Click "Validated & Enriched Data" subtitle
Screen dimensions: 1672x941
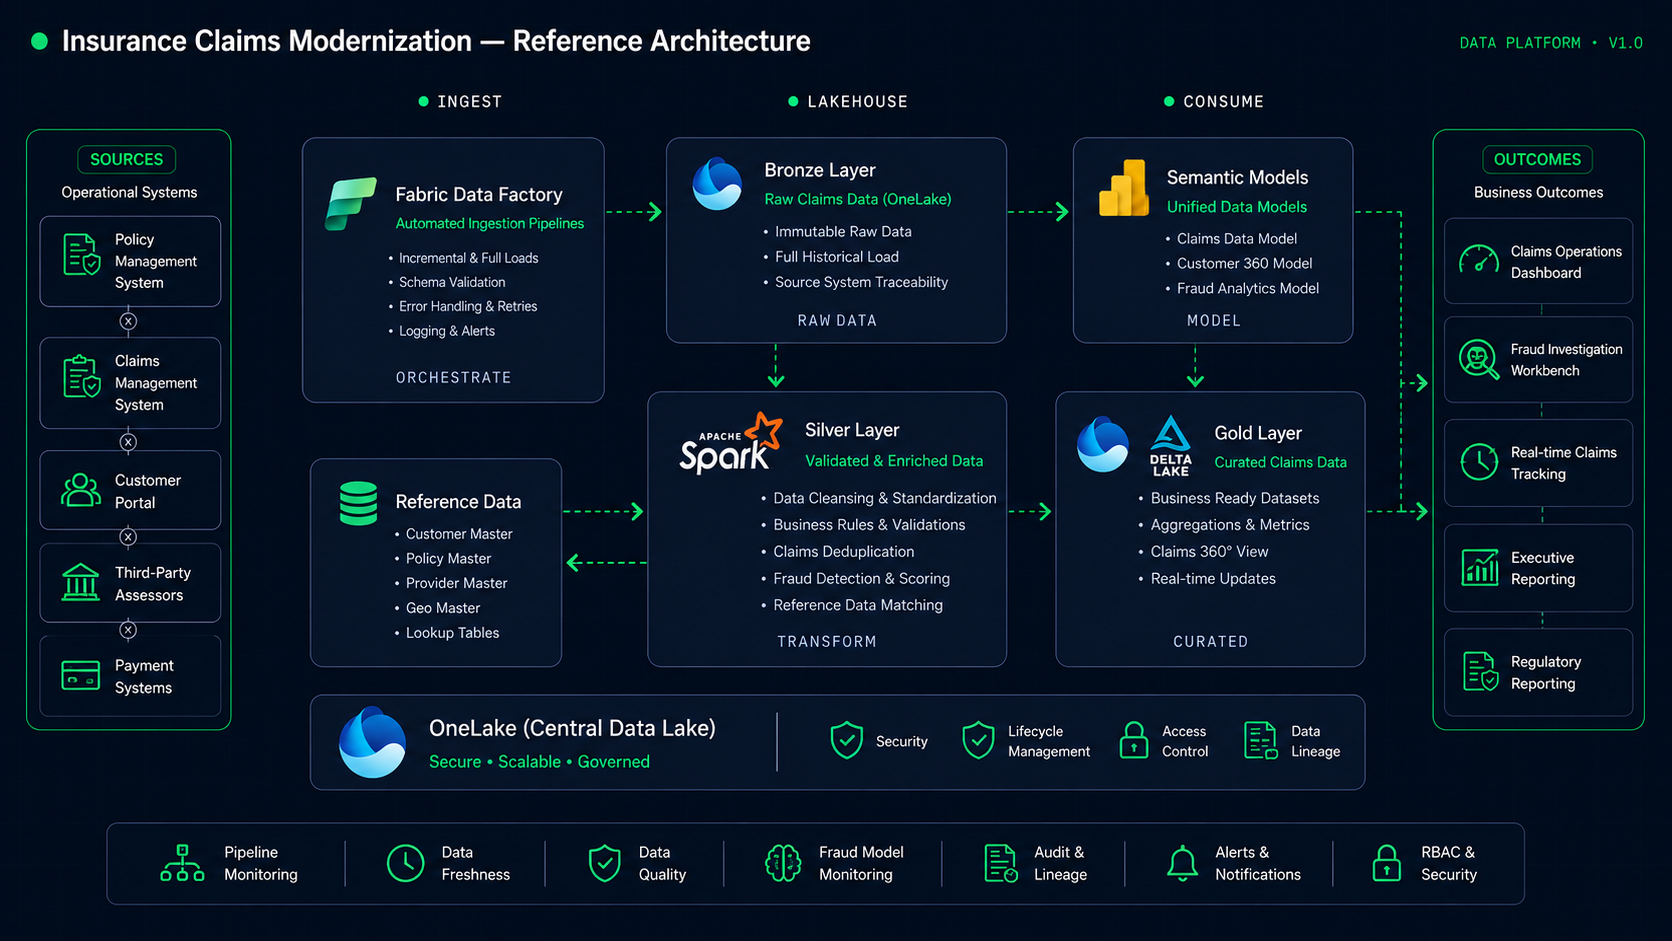(894, 461)
